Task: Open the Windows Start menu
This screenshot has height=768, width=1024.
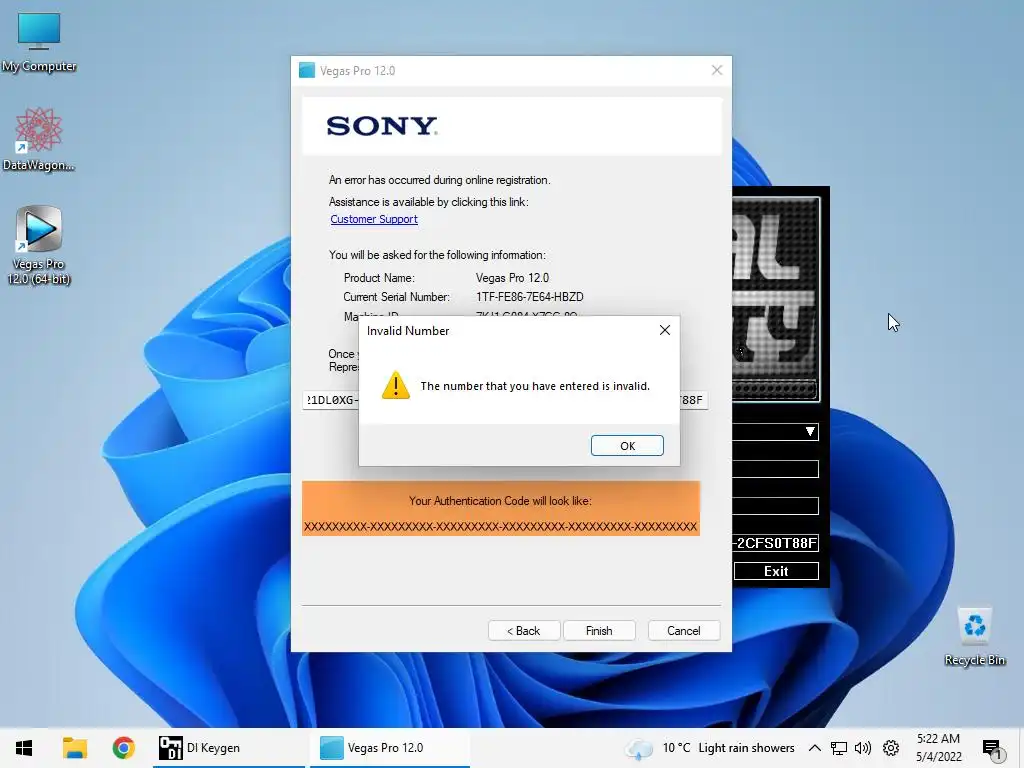Action: point(24,748)
